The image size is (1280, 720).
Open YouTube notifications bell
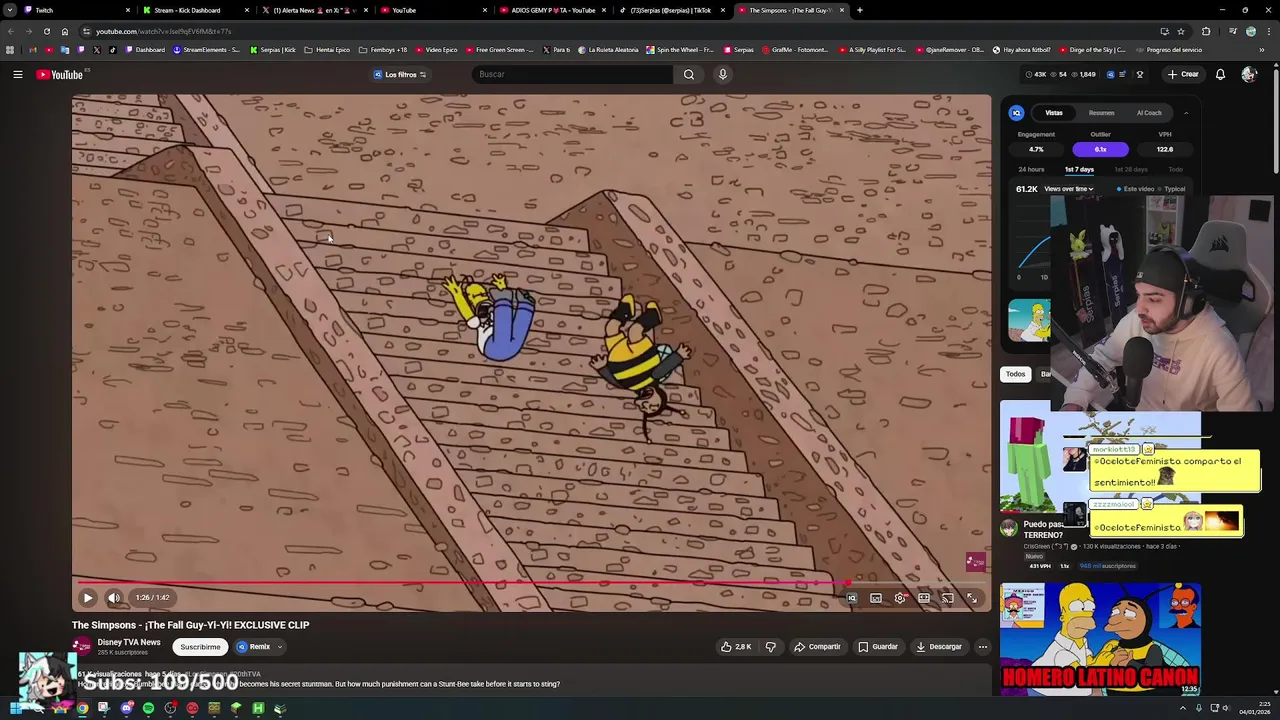click(x=1220, y=74)
